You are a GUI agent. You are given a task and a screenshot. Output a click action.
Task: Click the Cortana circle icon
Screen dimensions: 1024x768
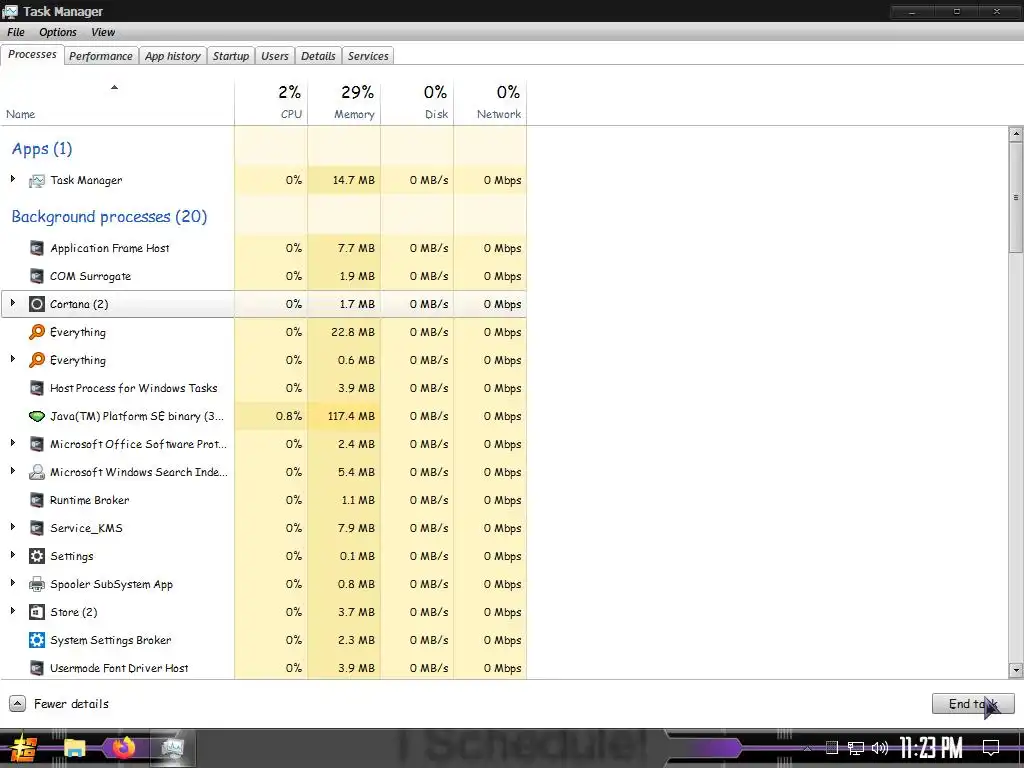pos(37,304)
